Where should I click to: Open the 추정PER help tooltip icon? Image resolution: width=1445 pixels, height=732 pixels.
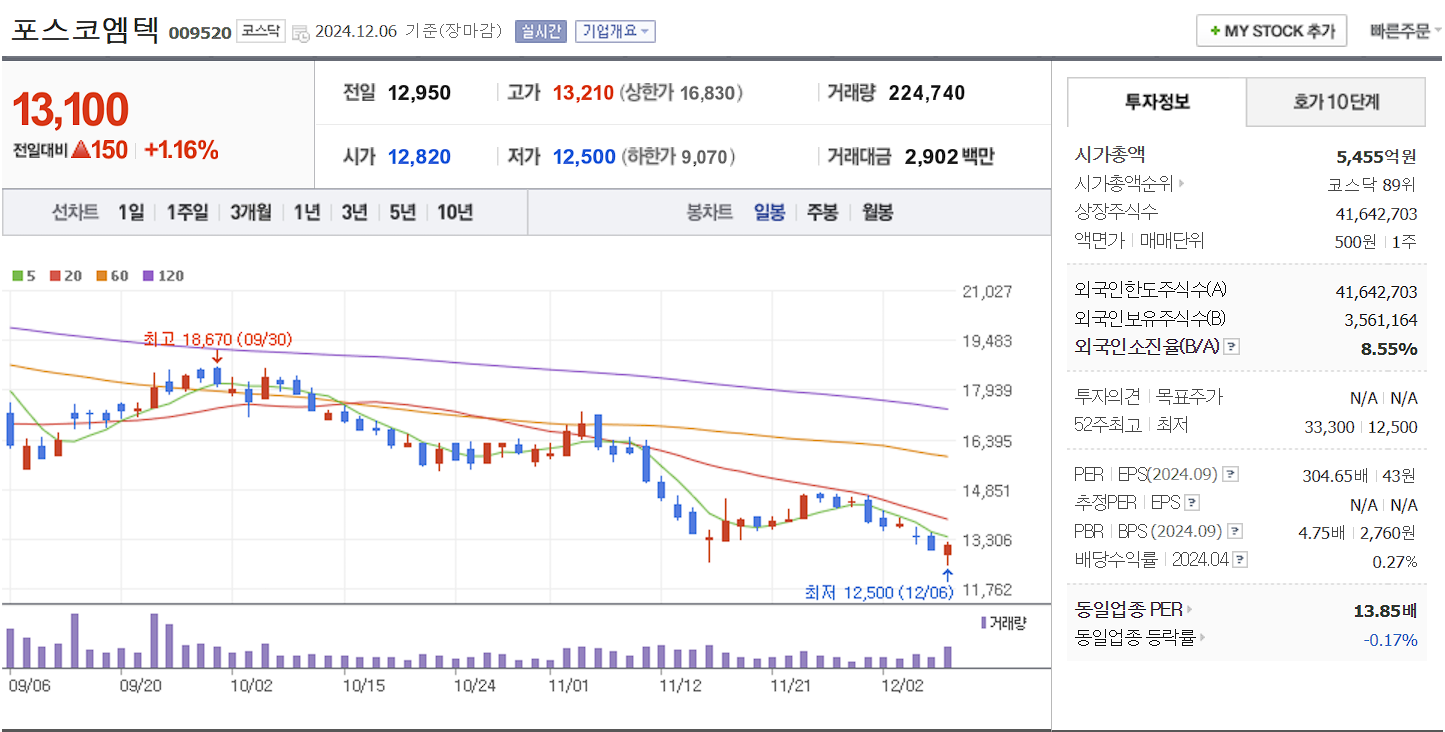tap(1192, 503)
